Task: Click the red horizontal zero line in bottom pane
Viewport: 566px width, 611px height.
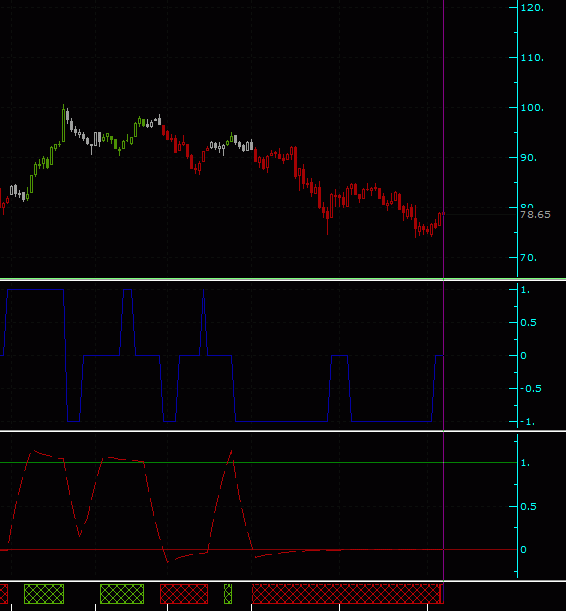Action: click(259, 549)
